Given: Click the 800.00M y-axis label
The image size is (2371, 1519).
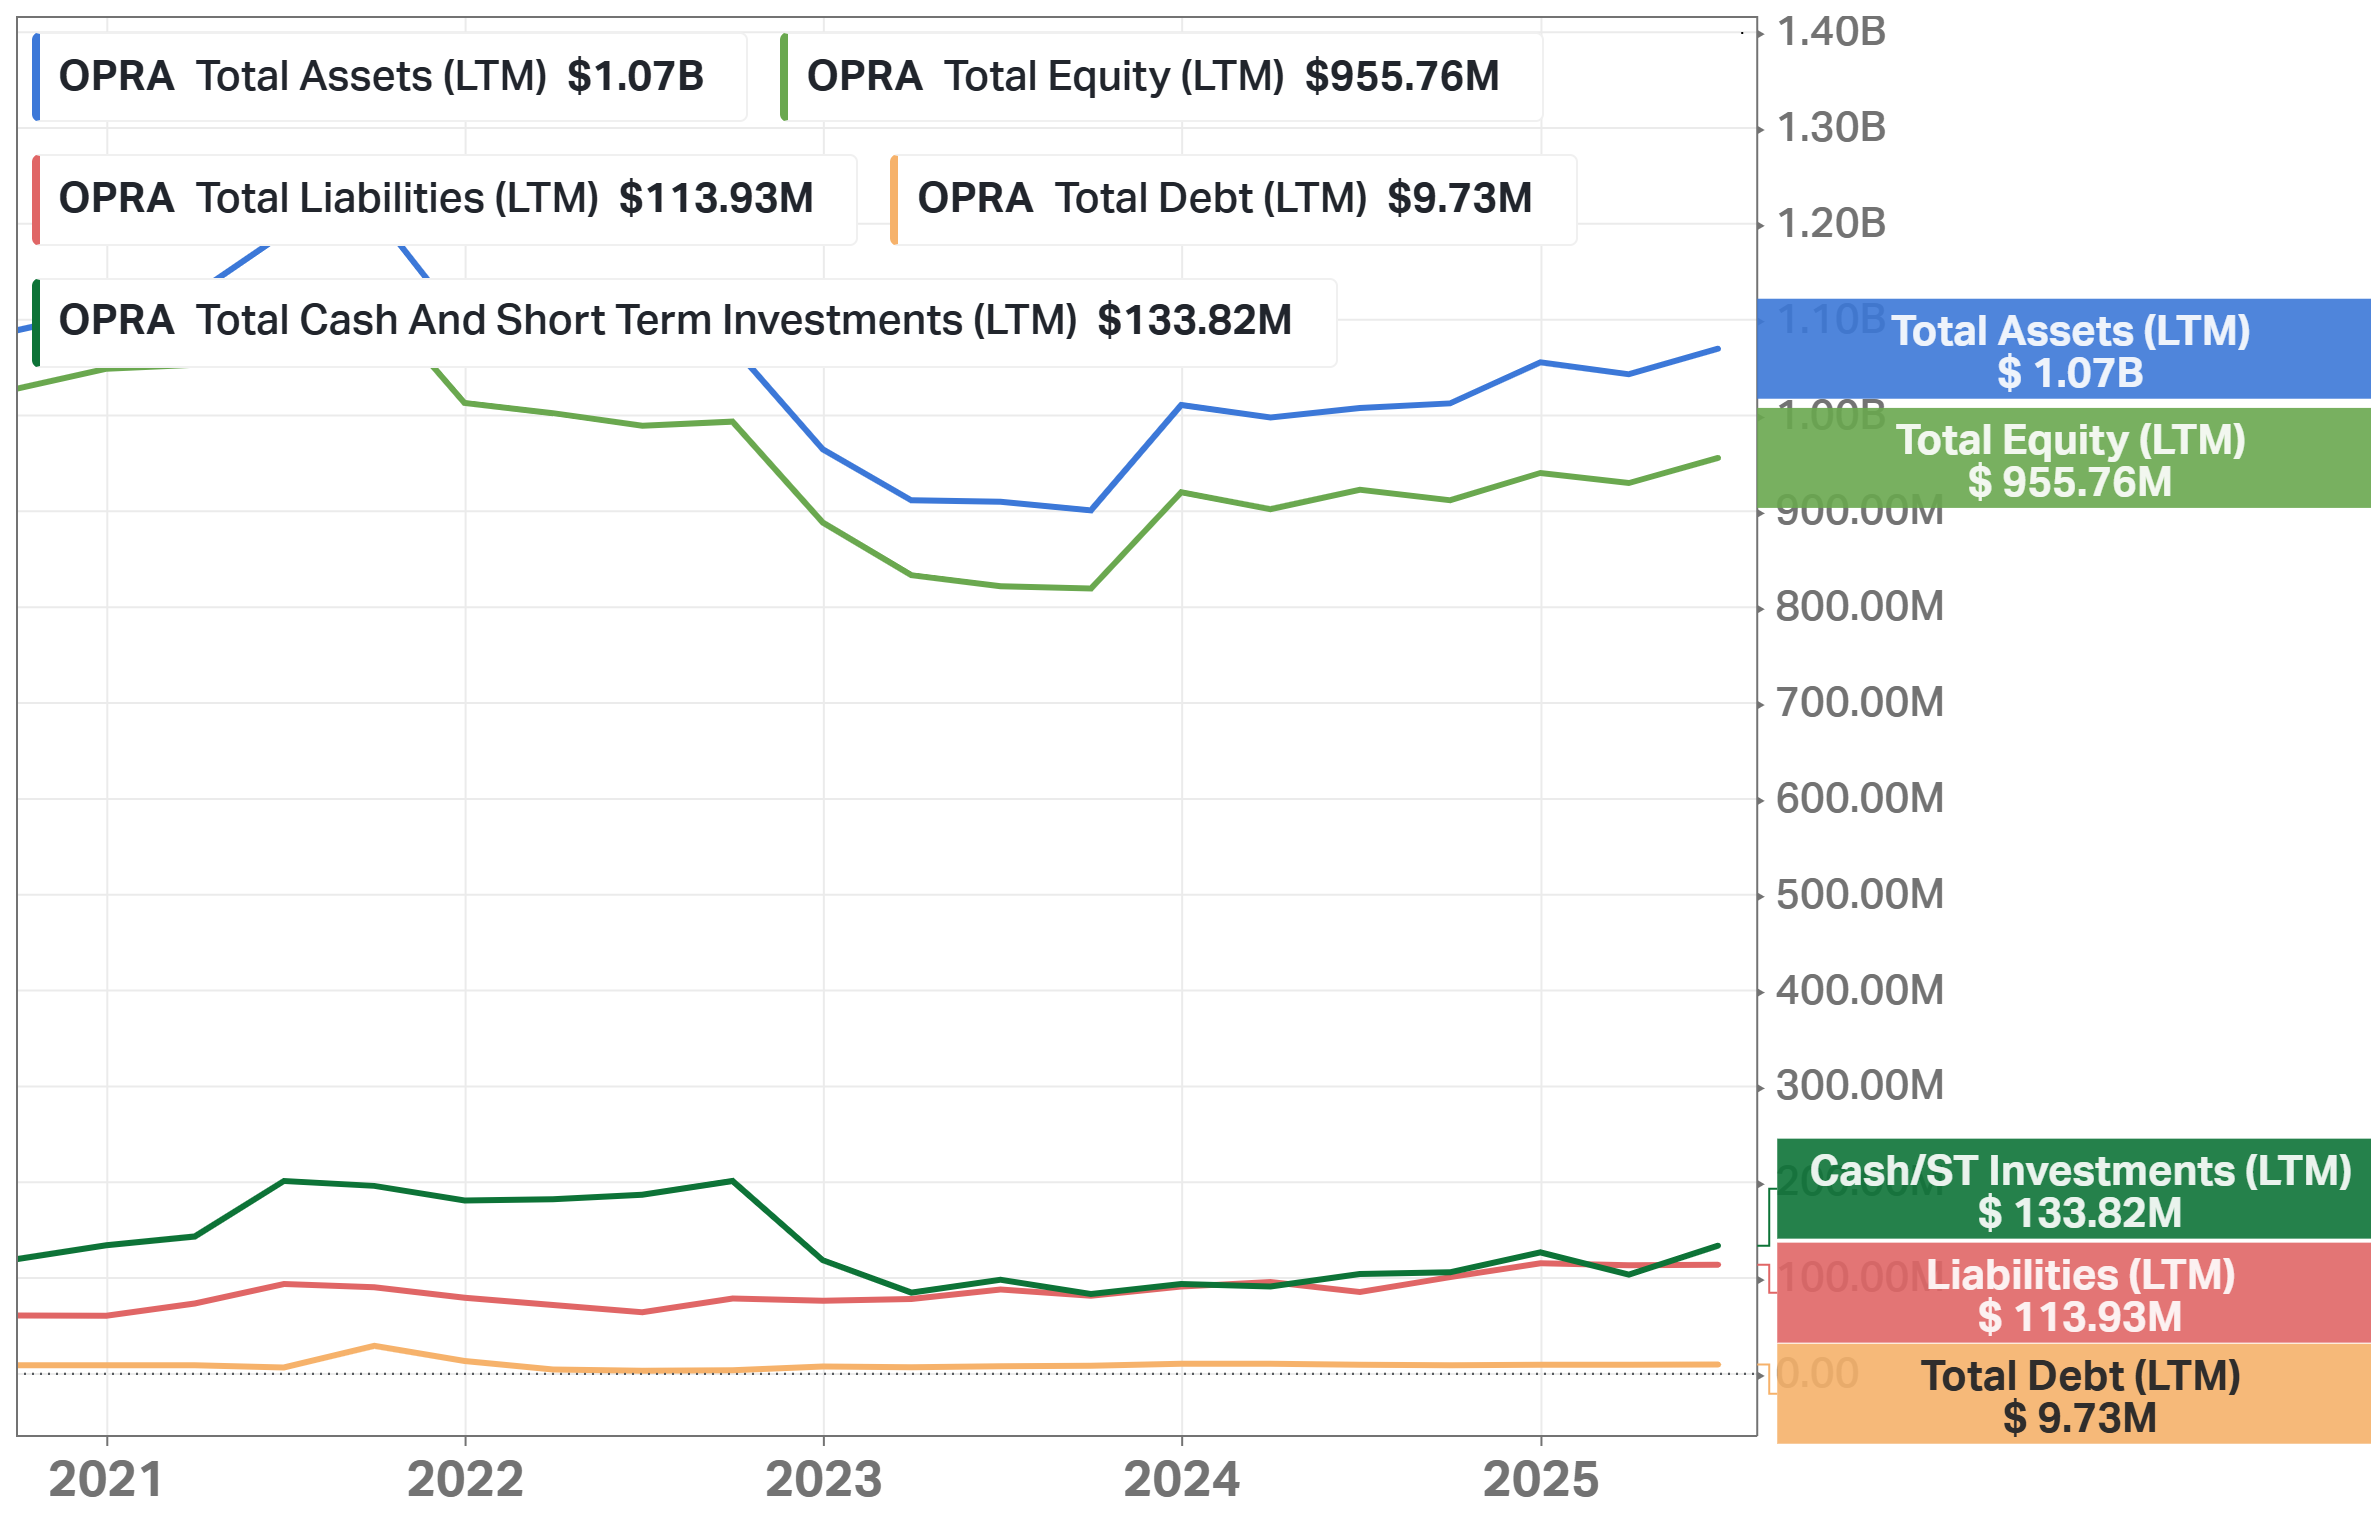Looking at the screenshot, I should tap(1859, 607).
